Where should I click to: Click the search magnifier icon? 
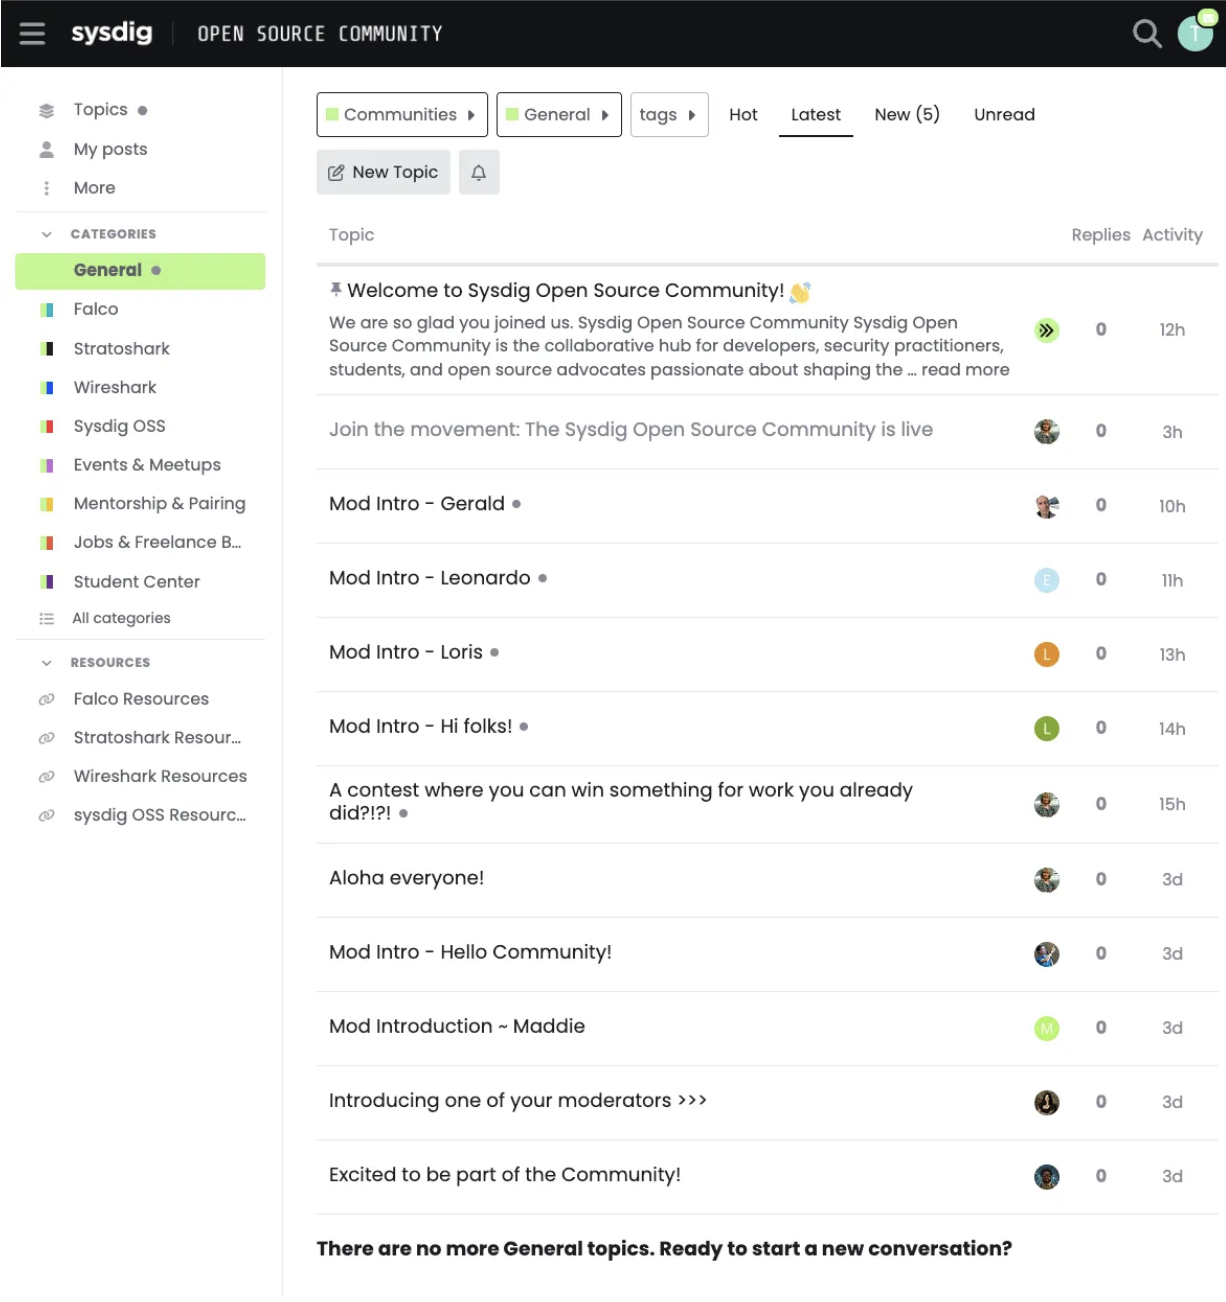[x=1146, y=34]
